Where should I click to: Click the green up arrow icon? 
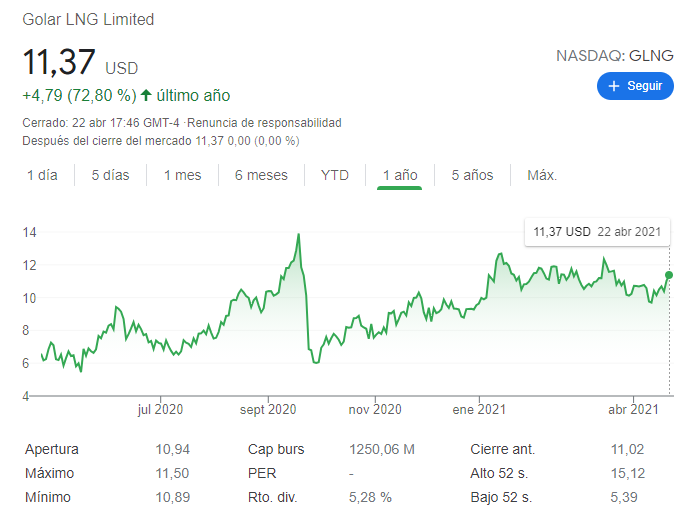(146, 95)
